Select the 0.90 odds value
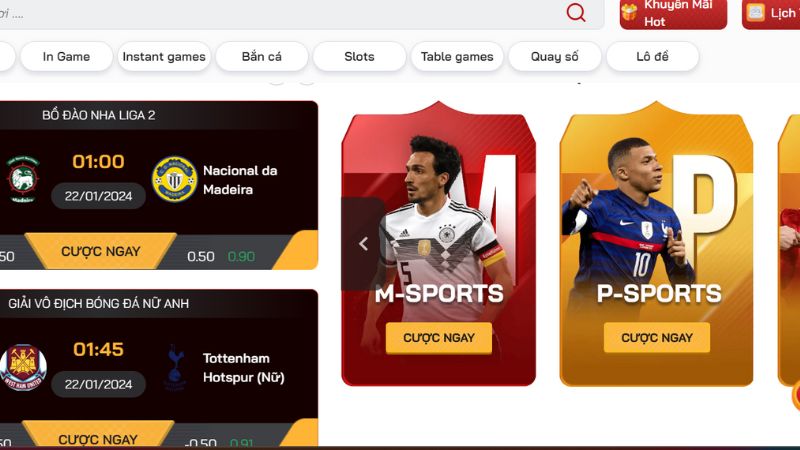 241,257
